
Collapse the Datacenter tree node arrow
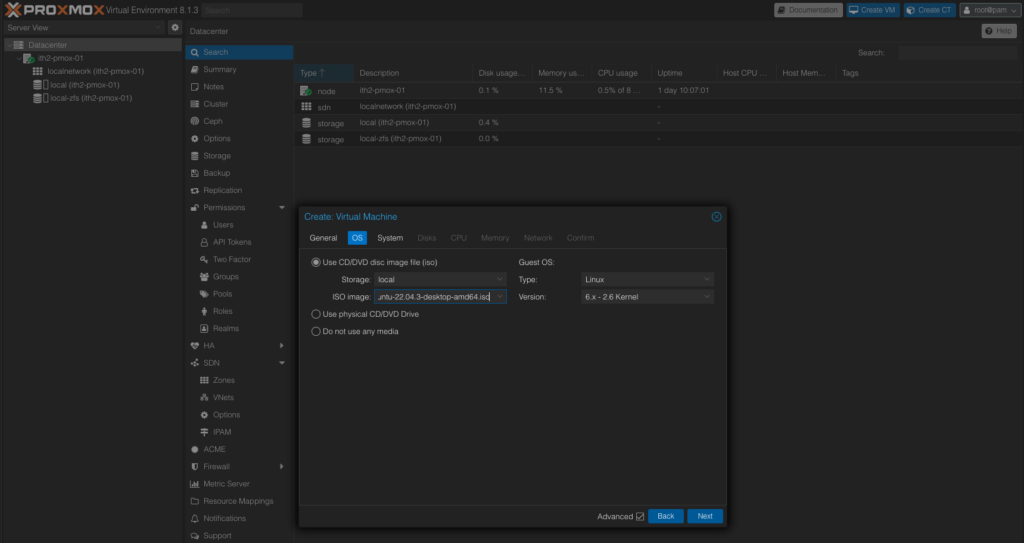tap(9, 44)
